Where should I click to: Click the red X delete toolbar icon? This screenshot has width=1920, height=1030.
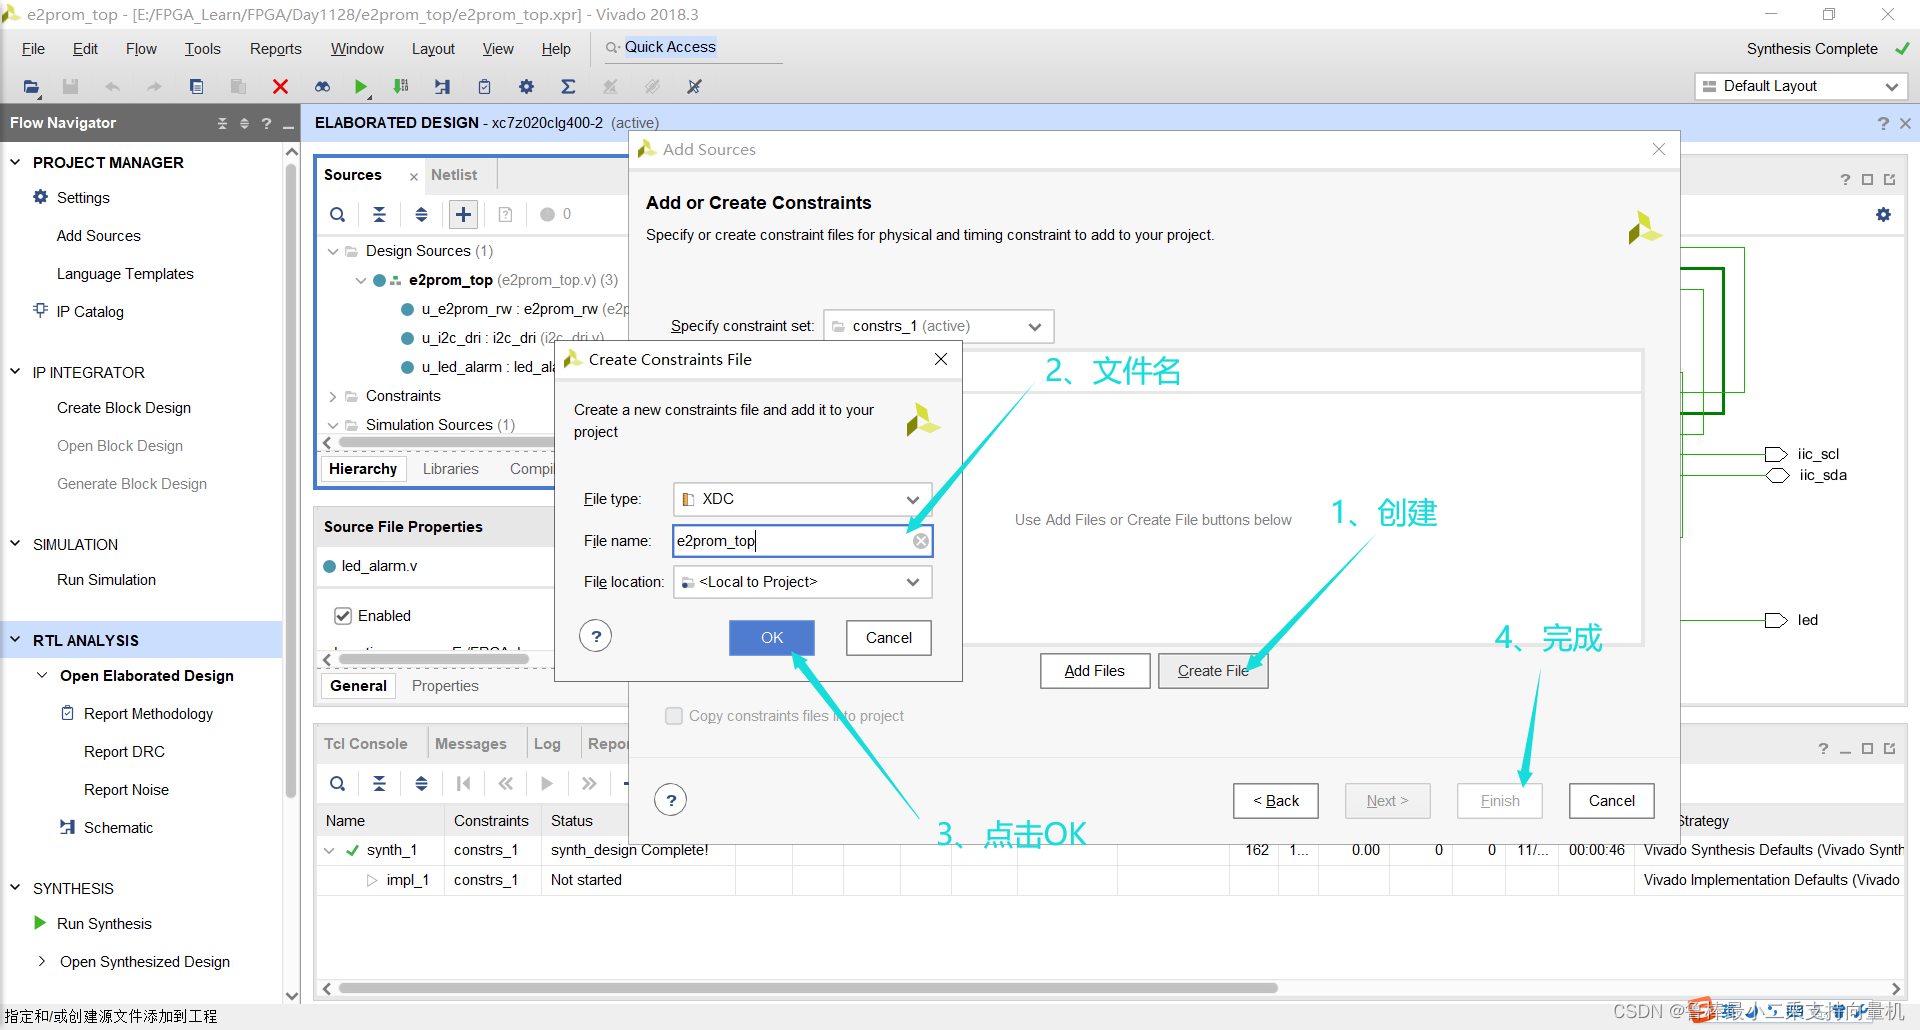pos(280,87)
